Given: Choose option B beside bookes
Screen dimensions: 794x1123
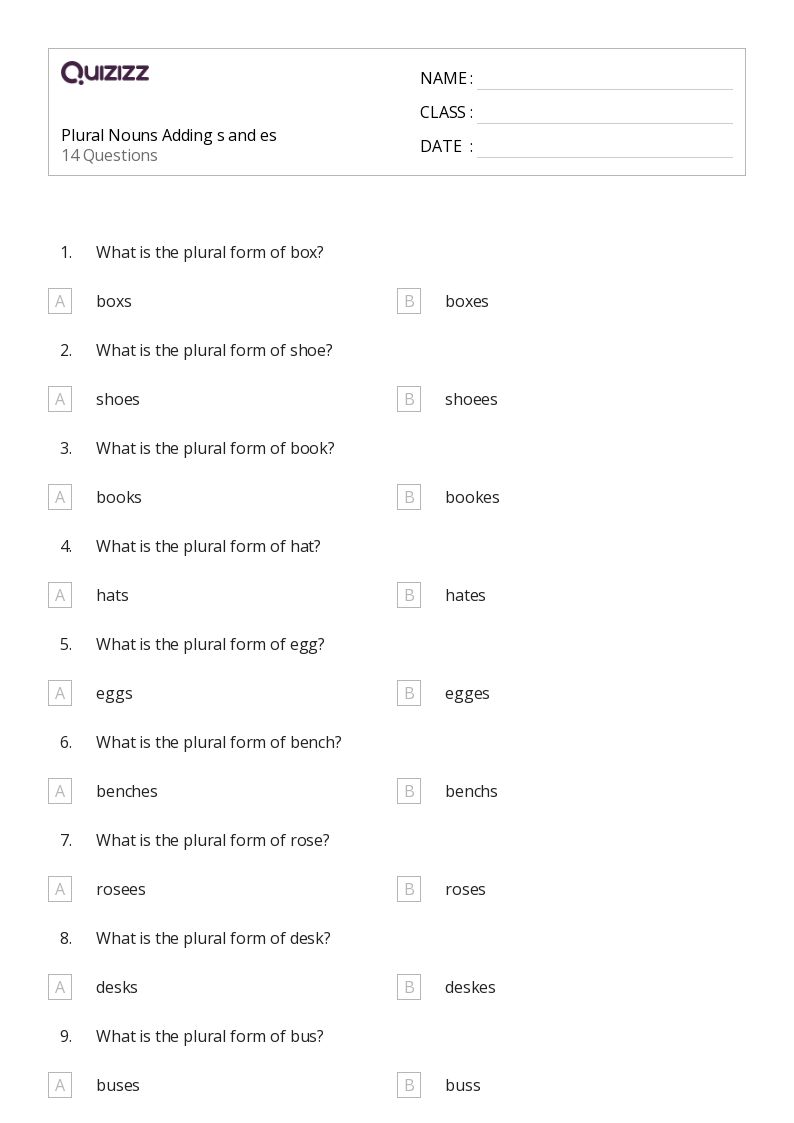Looking at the screenshot, I should [409, 497].
